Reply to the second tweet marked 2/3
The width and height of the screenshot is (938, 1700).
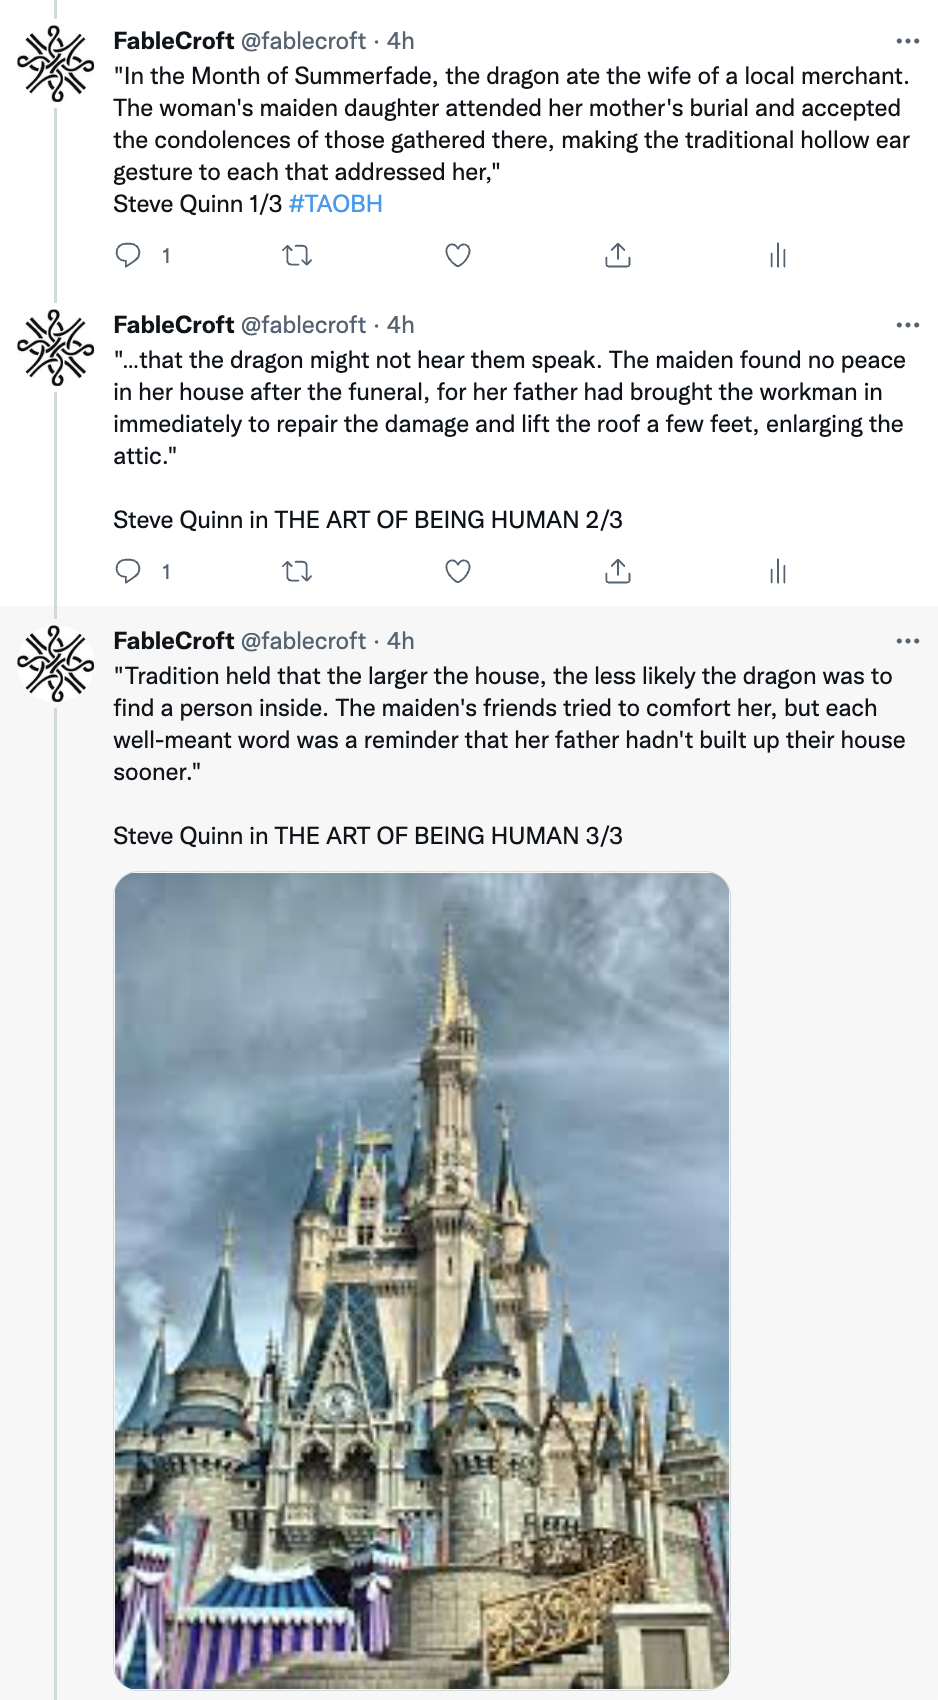[129, 572]
